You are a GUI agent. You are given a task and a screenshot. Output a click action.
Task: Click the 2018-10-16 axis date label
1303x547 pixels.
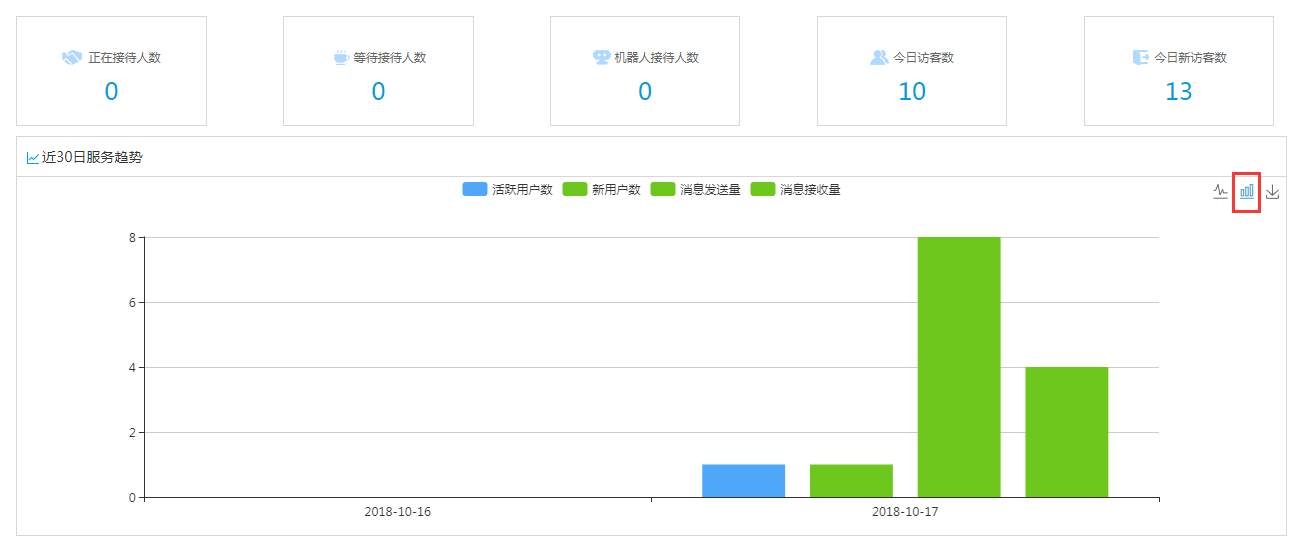[x=397, y=512]
